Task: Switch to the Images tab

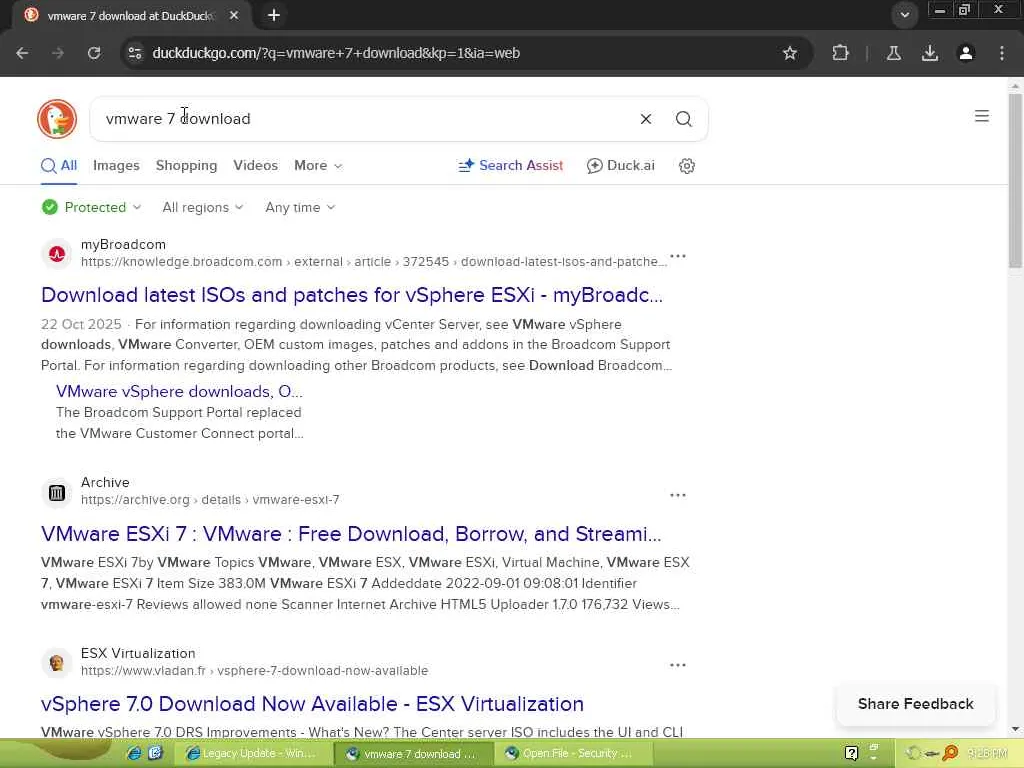Action: (116, 166)
